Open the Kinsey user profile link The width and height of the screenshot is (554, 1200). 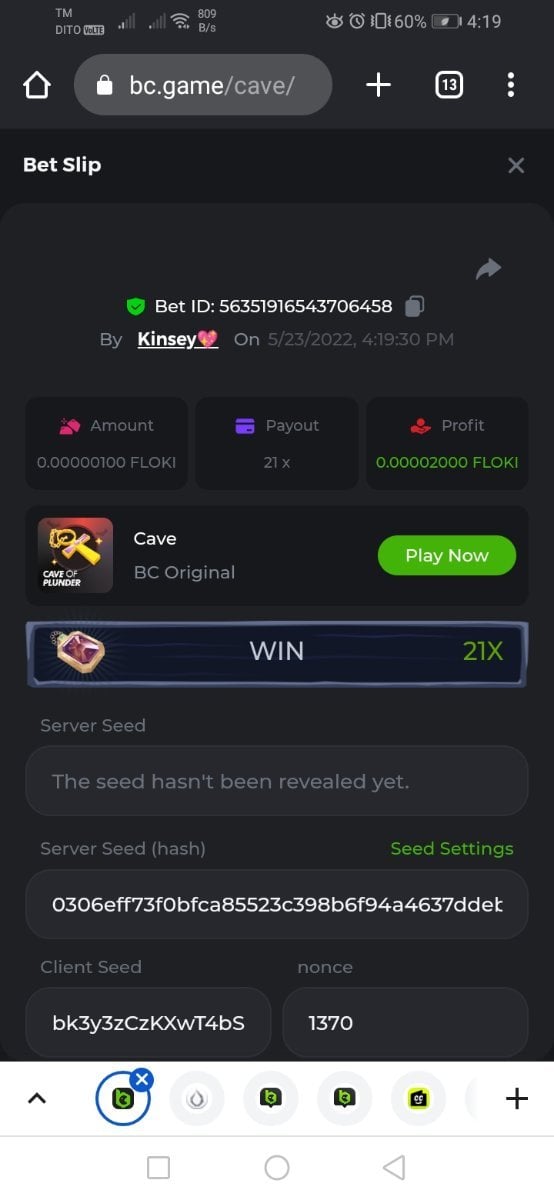tap(177, 339)
